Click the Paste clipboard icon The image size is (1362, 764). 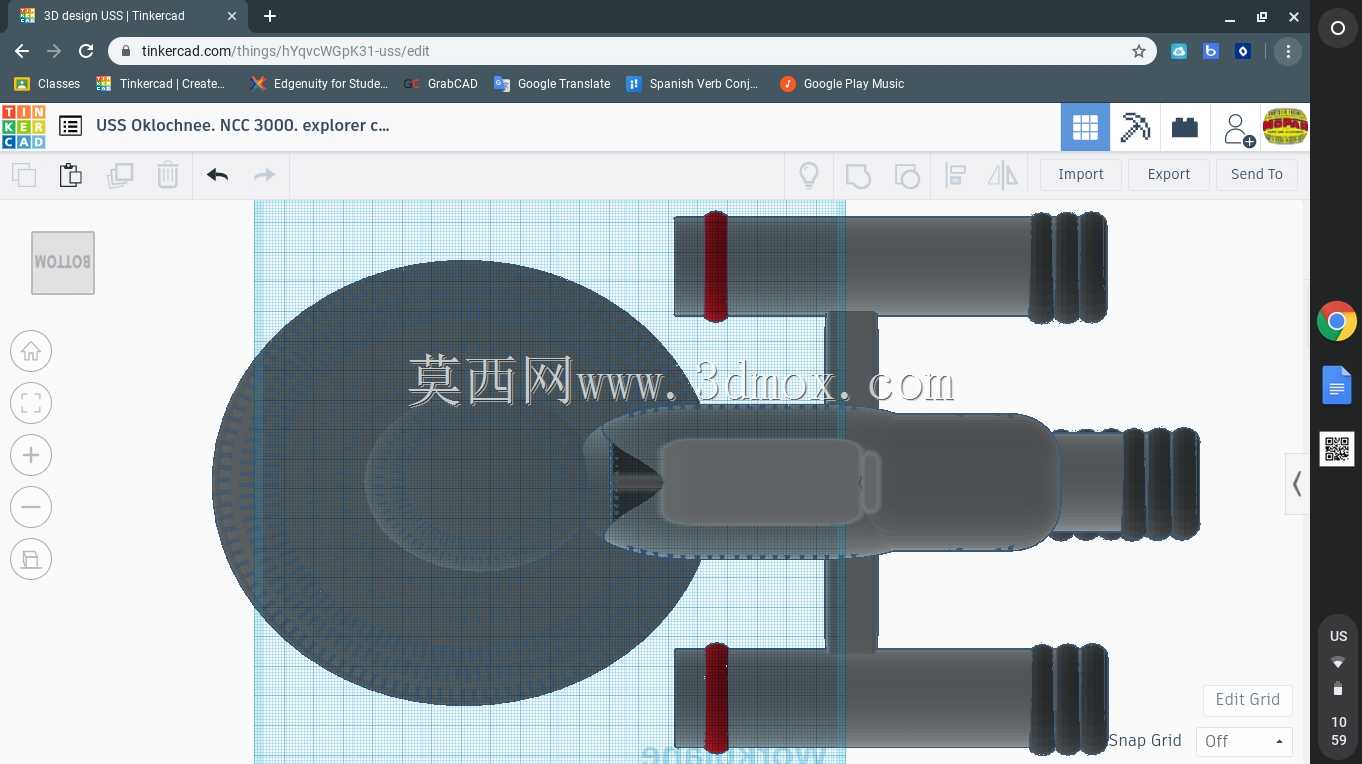click(x=70, y=175)
